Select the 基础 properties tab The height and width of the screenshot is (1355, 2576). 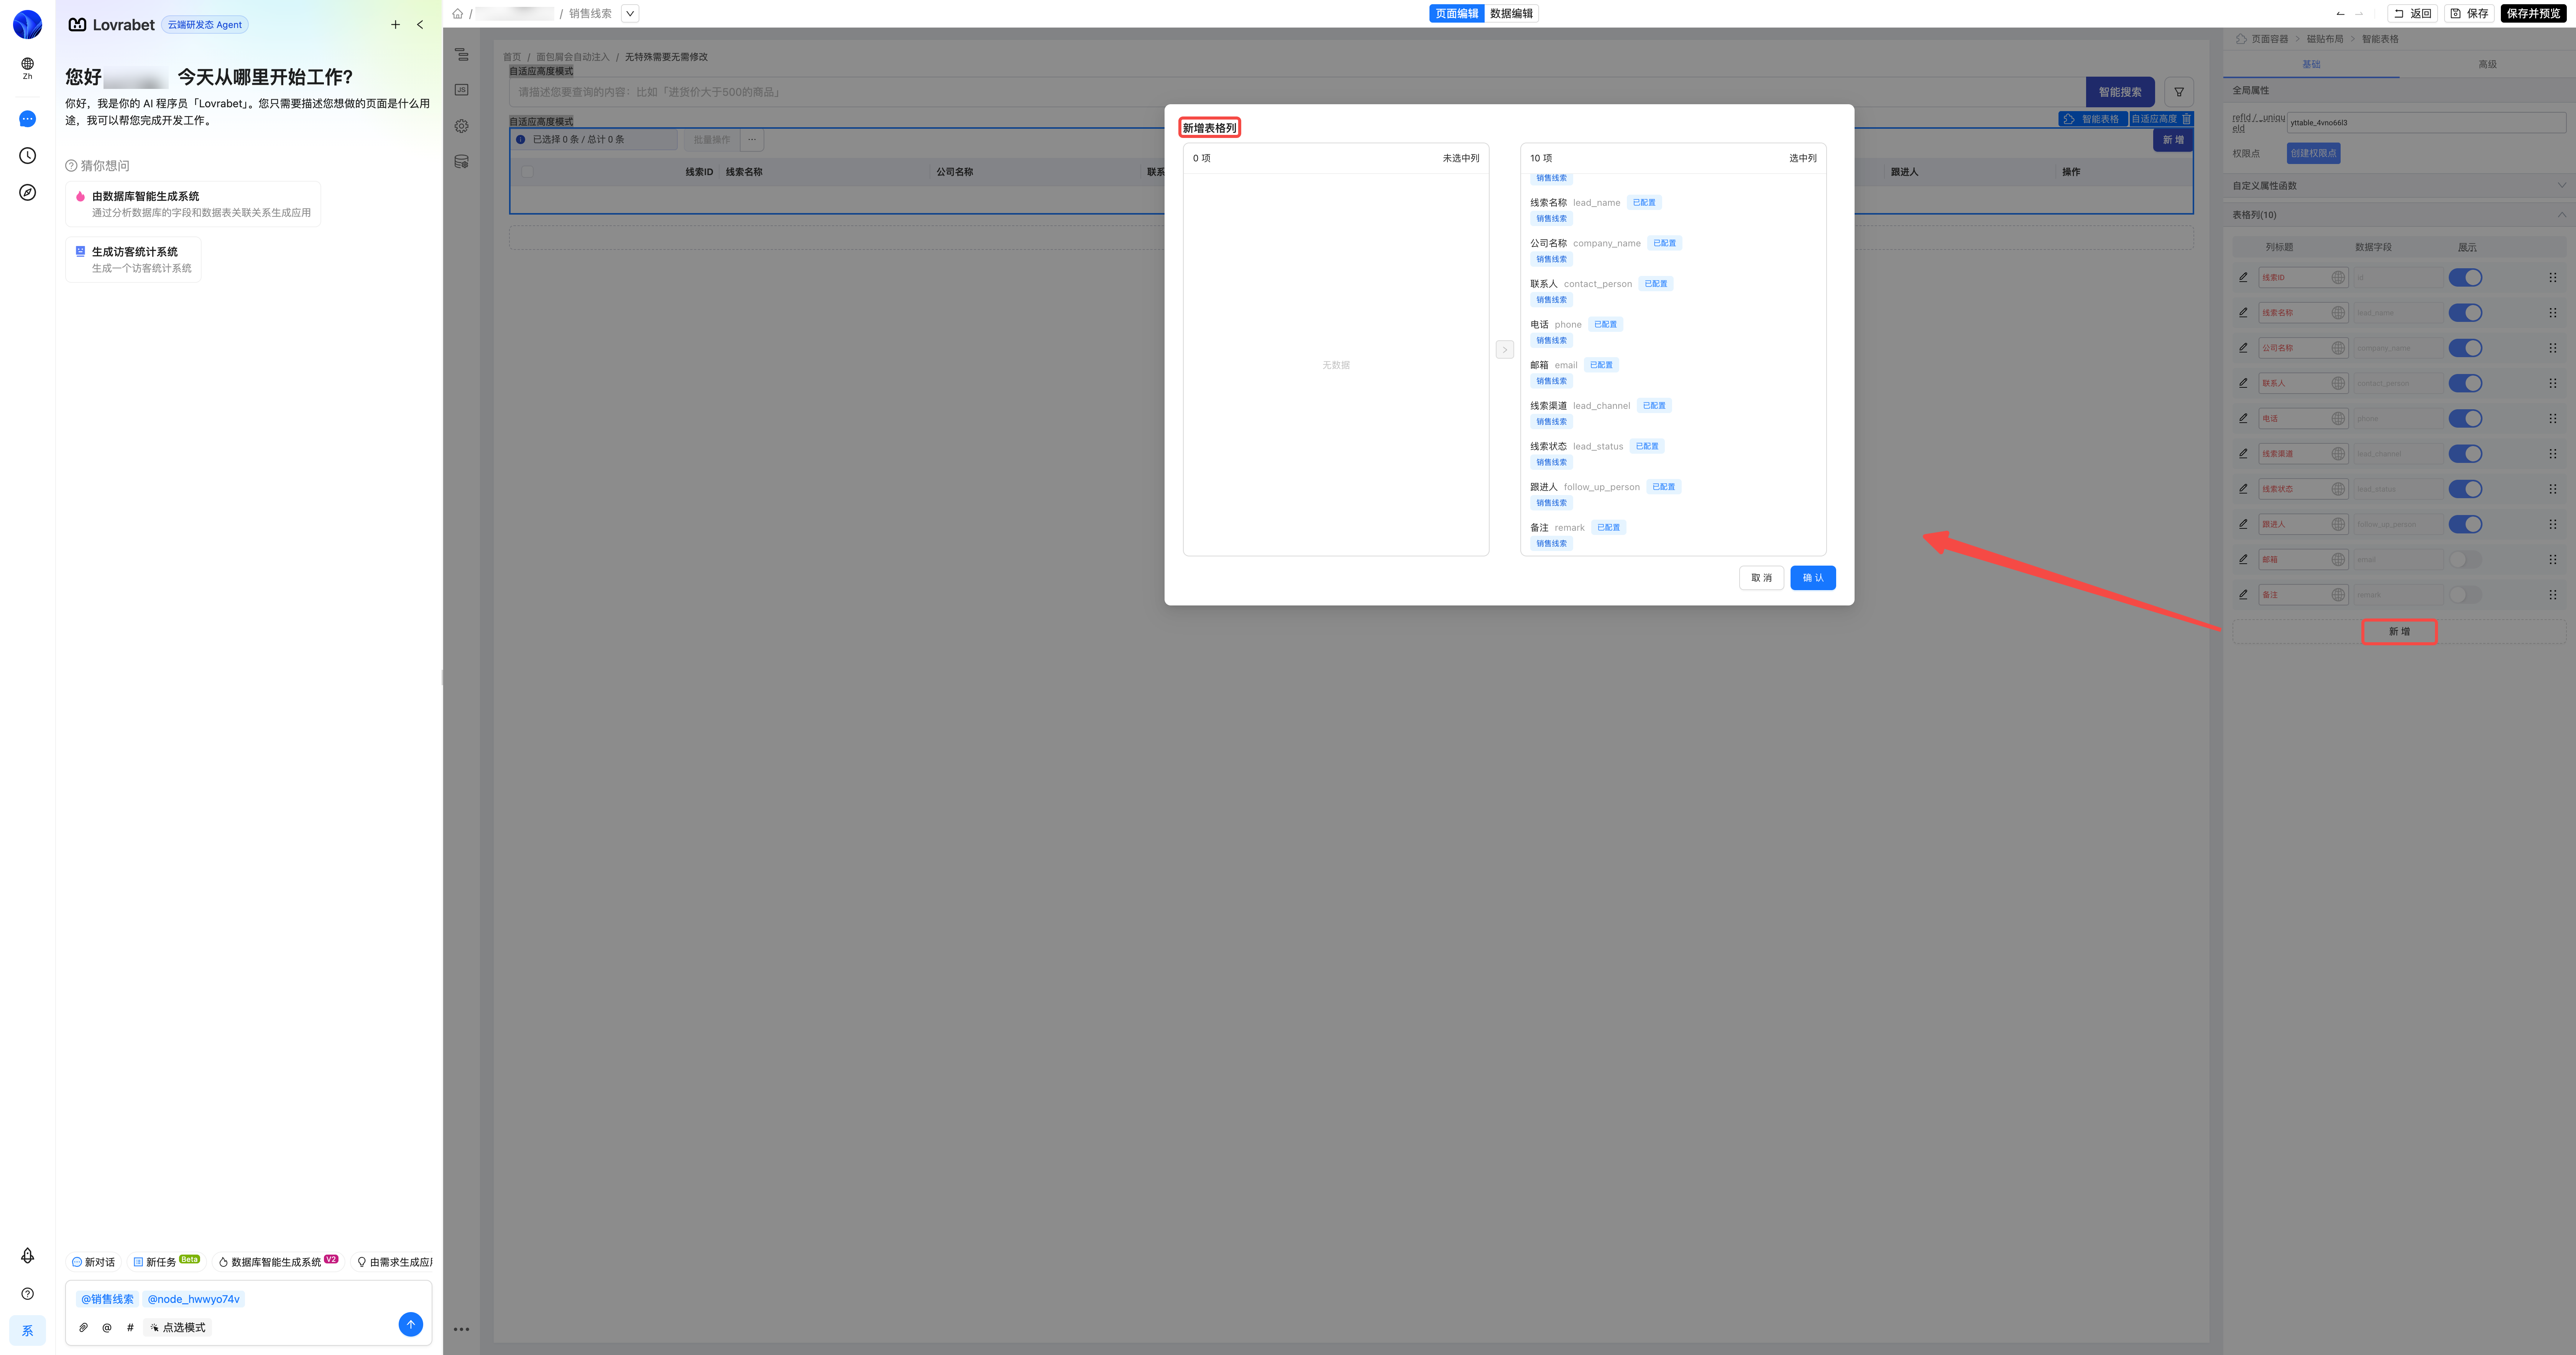pos(2311,64)
